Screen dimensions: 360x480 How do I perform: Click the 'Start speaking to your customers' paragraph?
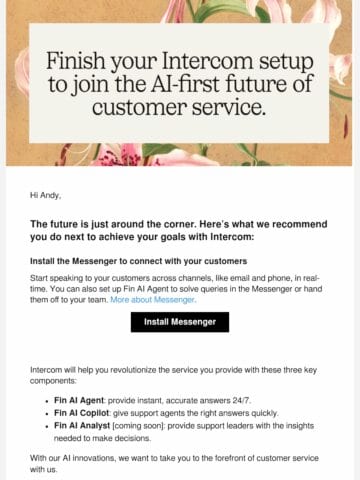click(176, 289)
